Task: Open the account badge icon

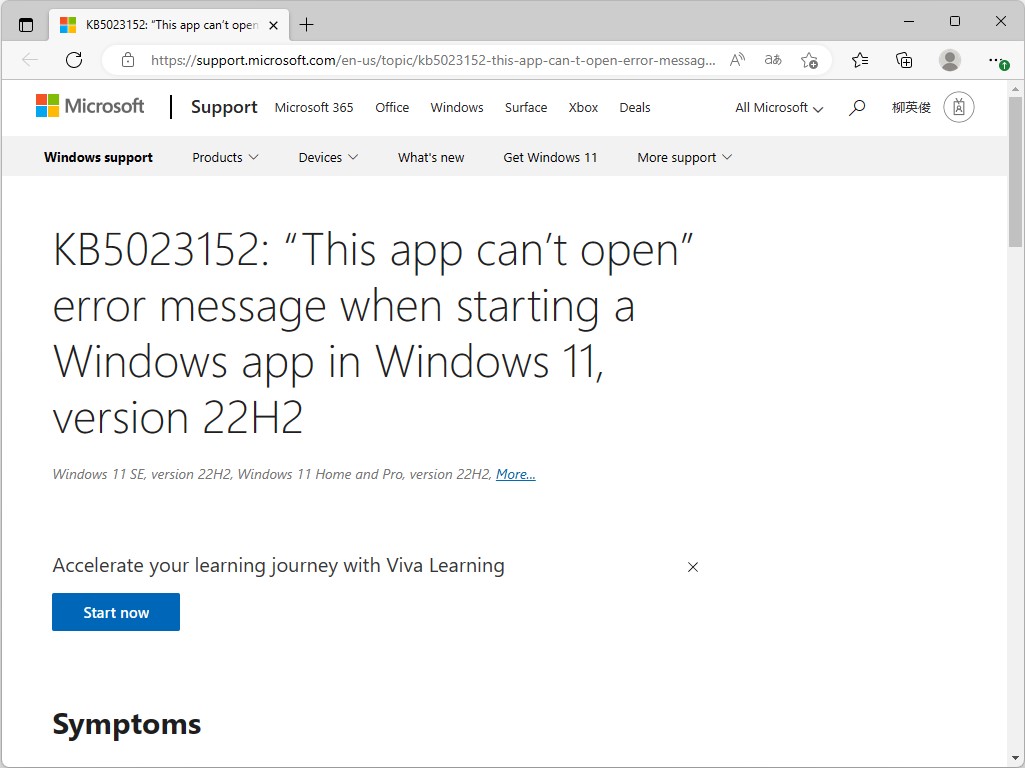Action: 958,107
